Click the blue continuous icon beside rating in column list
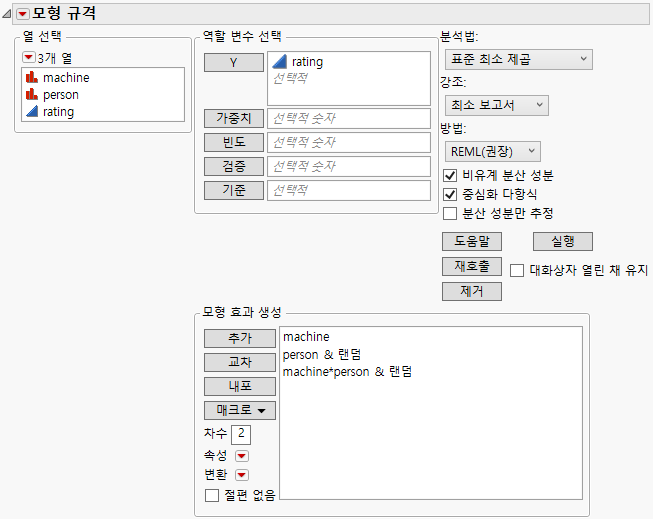 coord(32,112)
